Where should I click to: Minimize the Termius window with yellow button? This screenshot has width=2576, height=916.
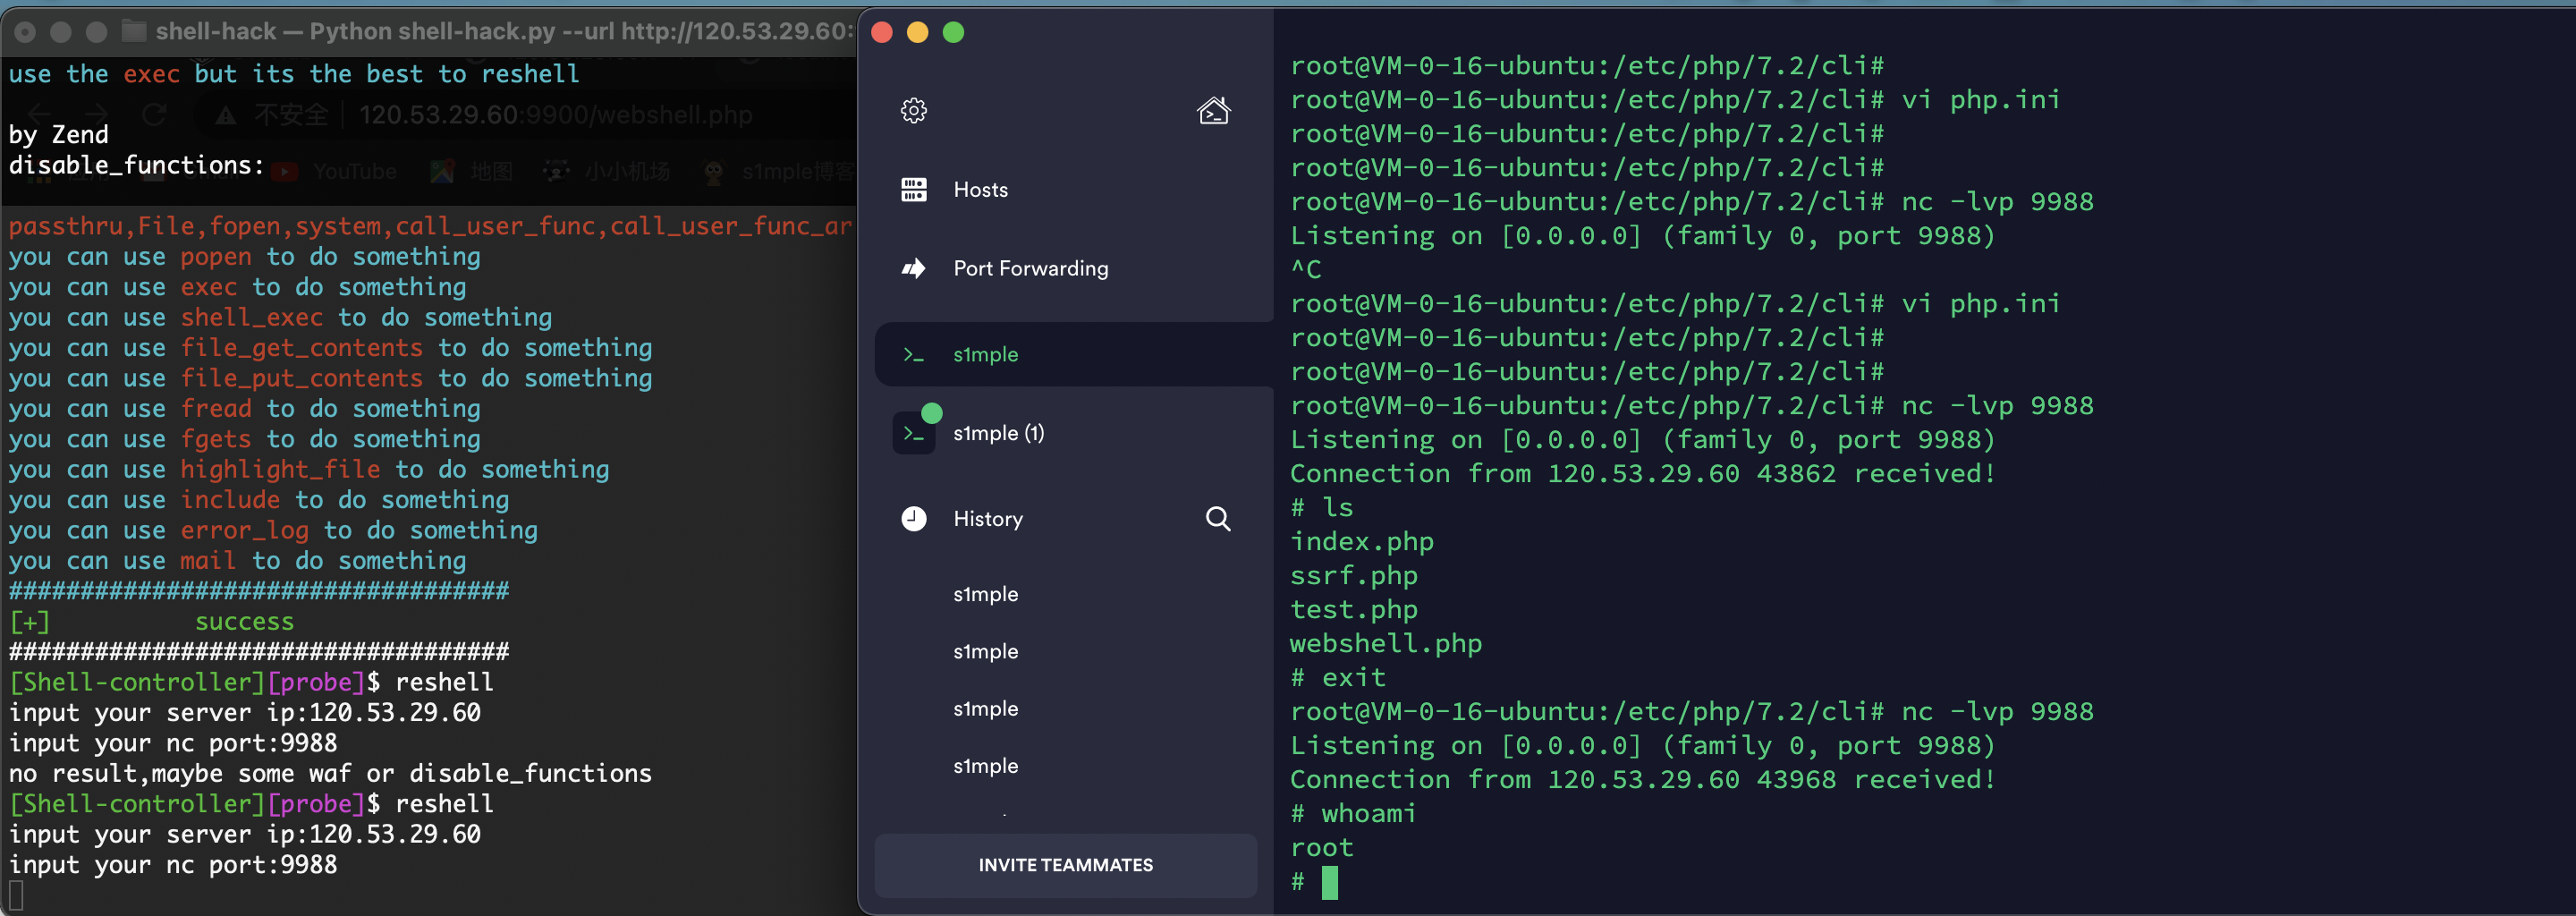(x=918, y=33)
